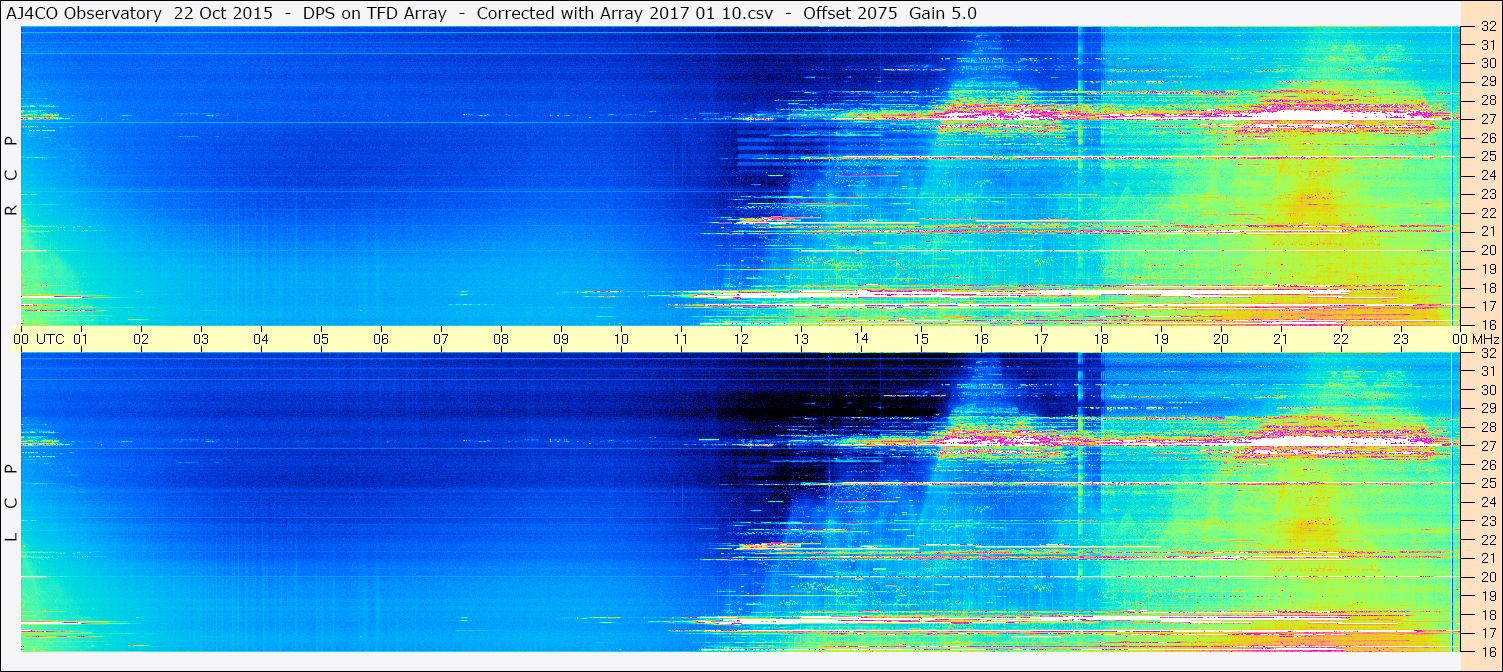
Task: Click the 28 MHz tick label in RCP panel
Action: click(x=1488, y=101)
